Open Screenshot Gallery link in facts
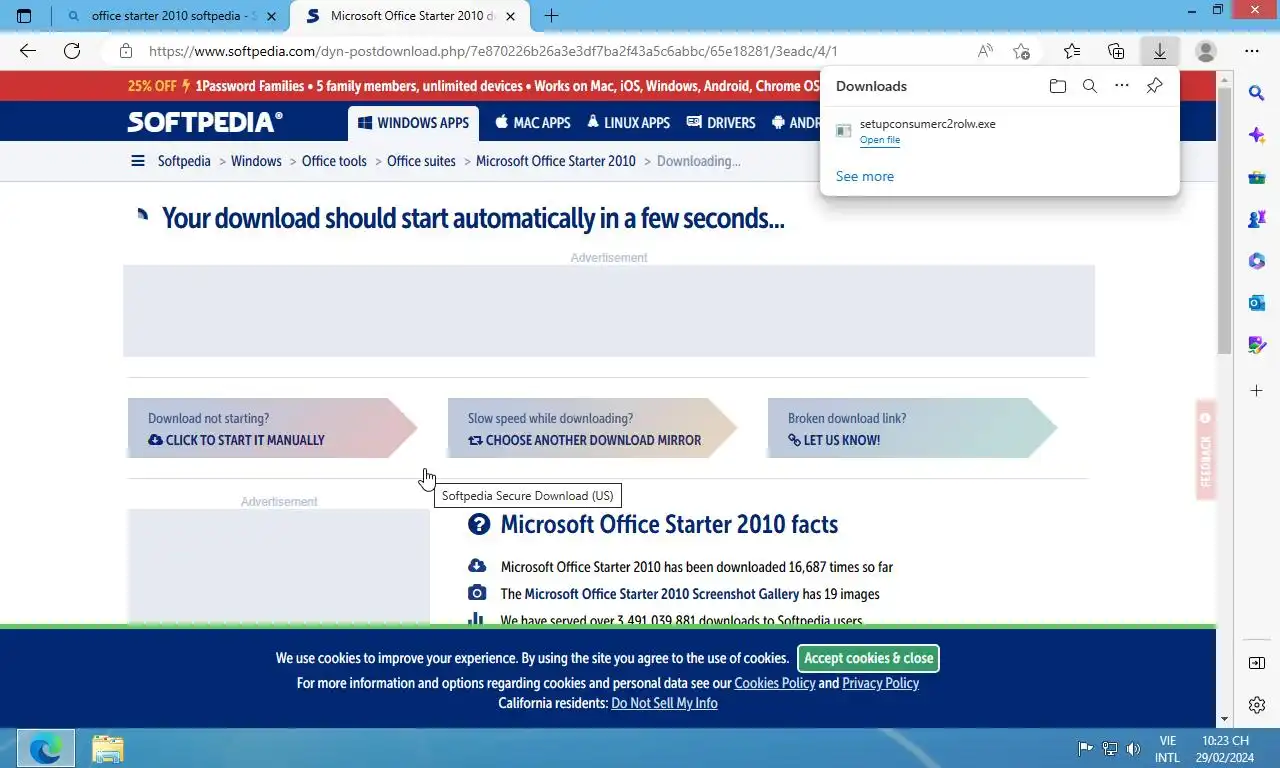The image size is (1280, 768). click(x=662, y=594)
